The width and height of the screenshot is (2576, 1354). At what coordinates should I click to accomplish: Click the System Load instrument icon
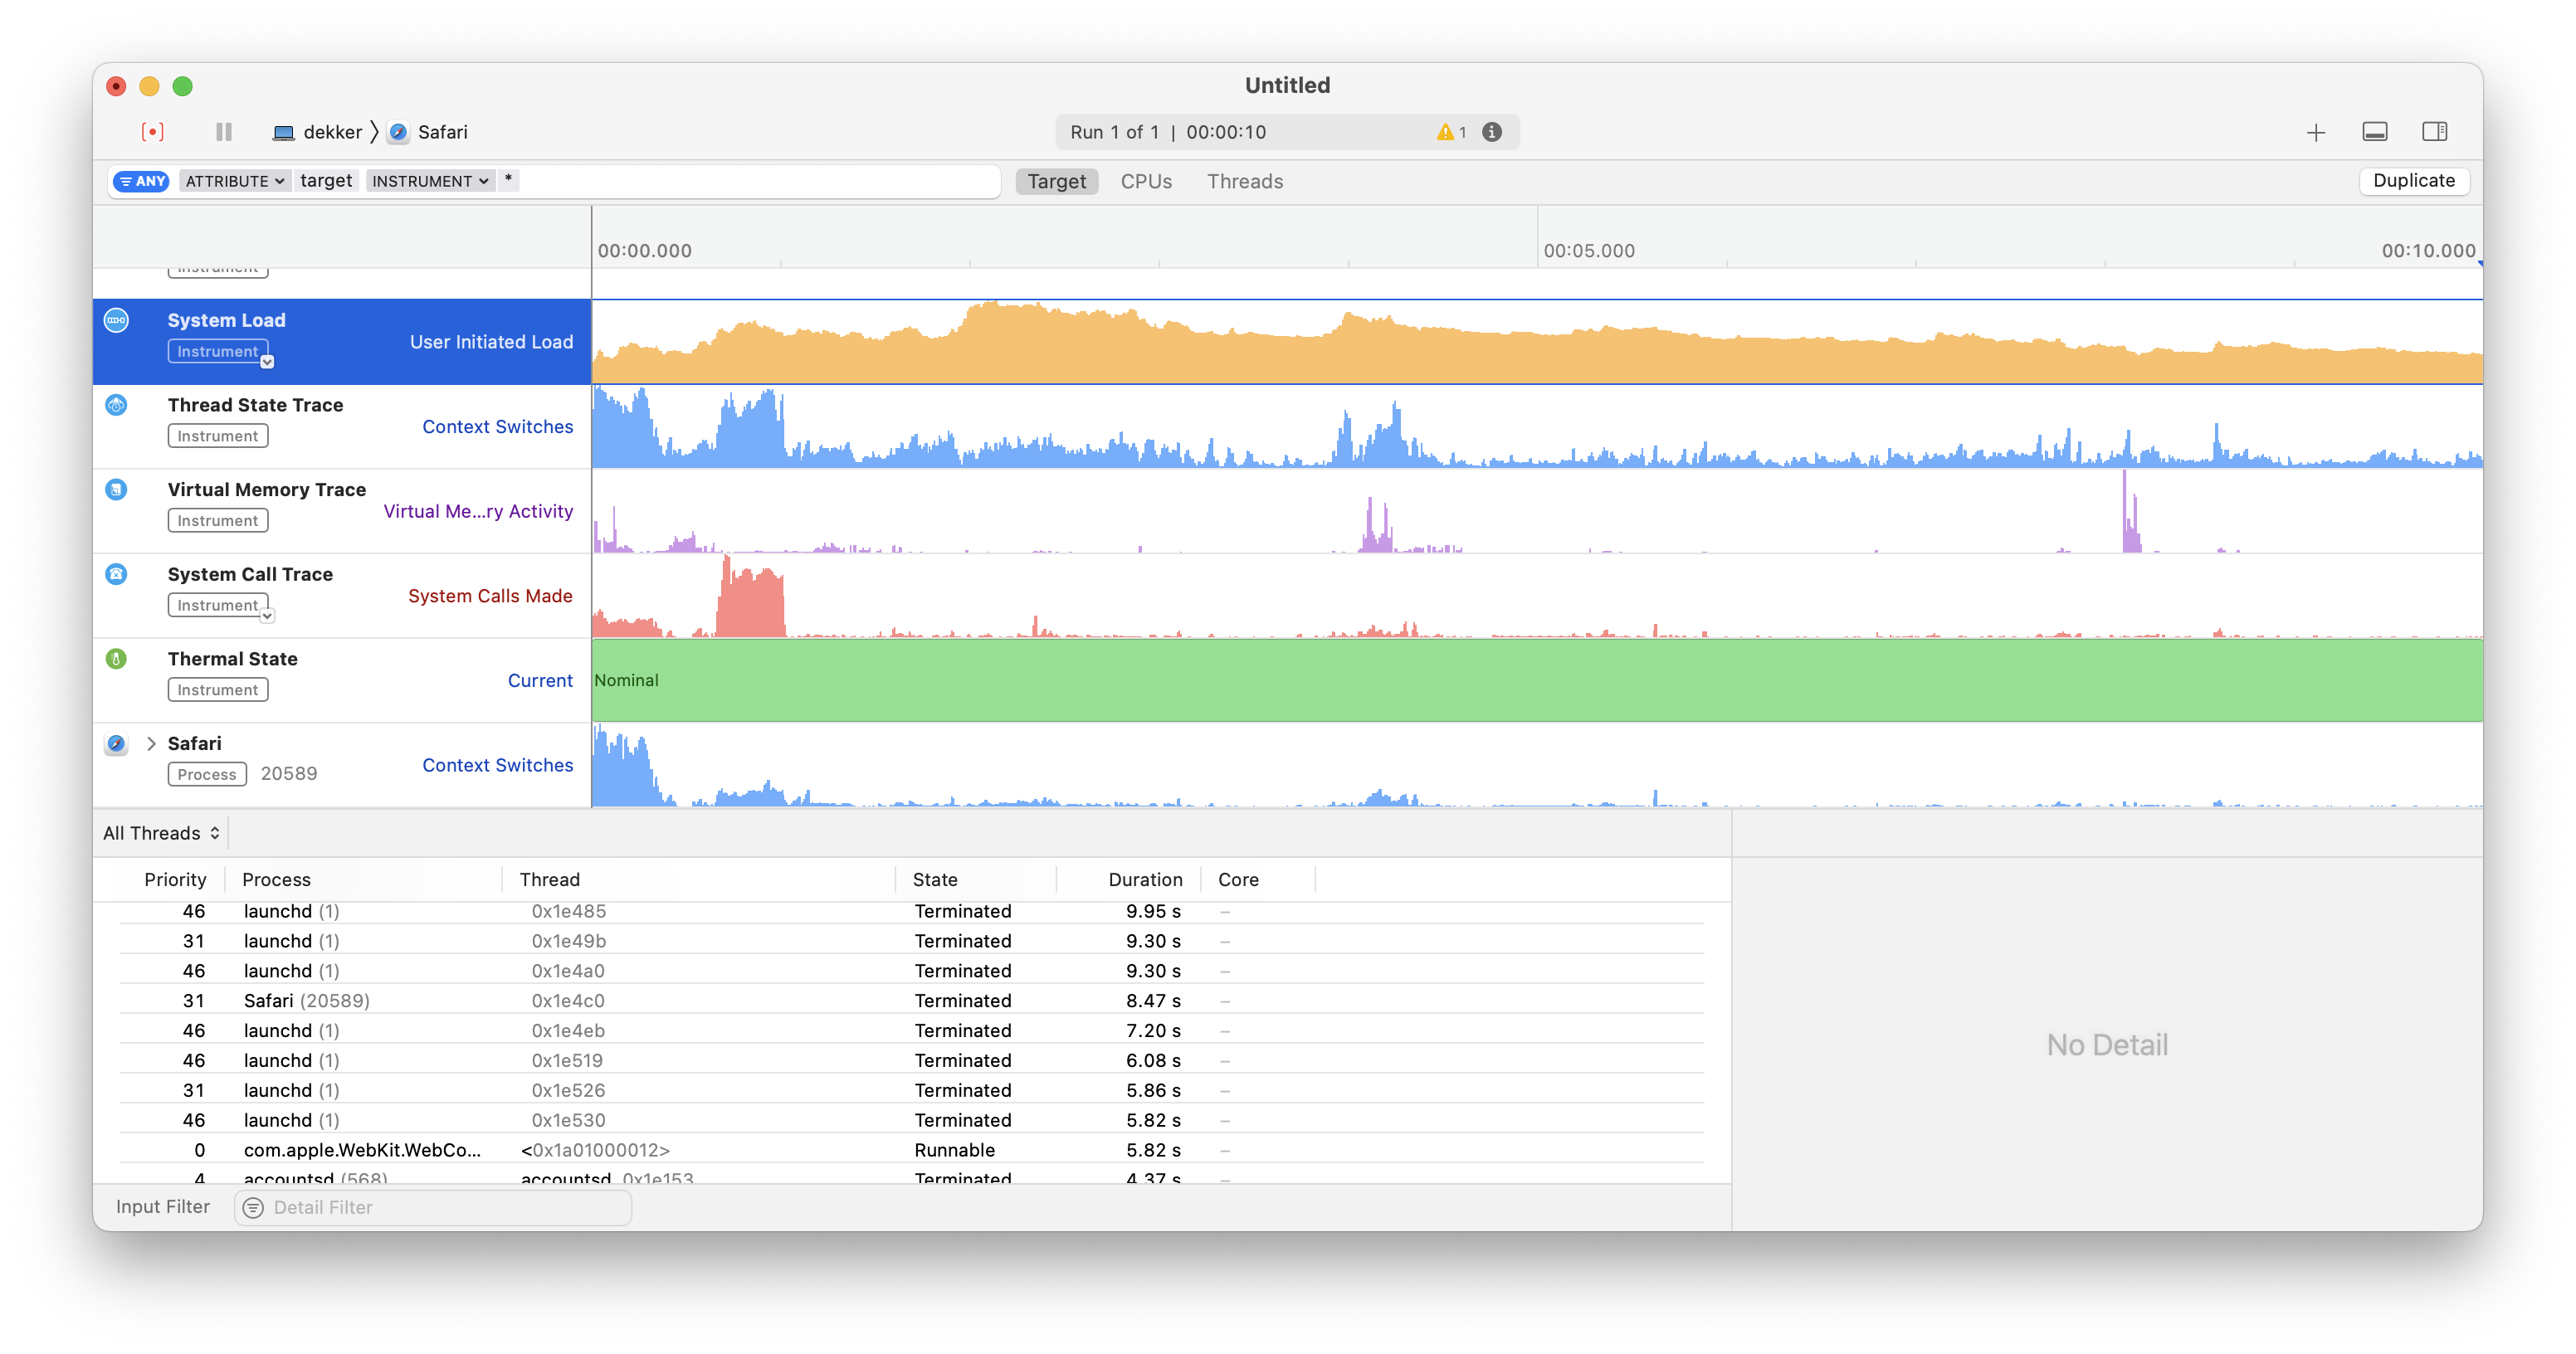coord(117,320)
